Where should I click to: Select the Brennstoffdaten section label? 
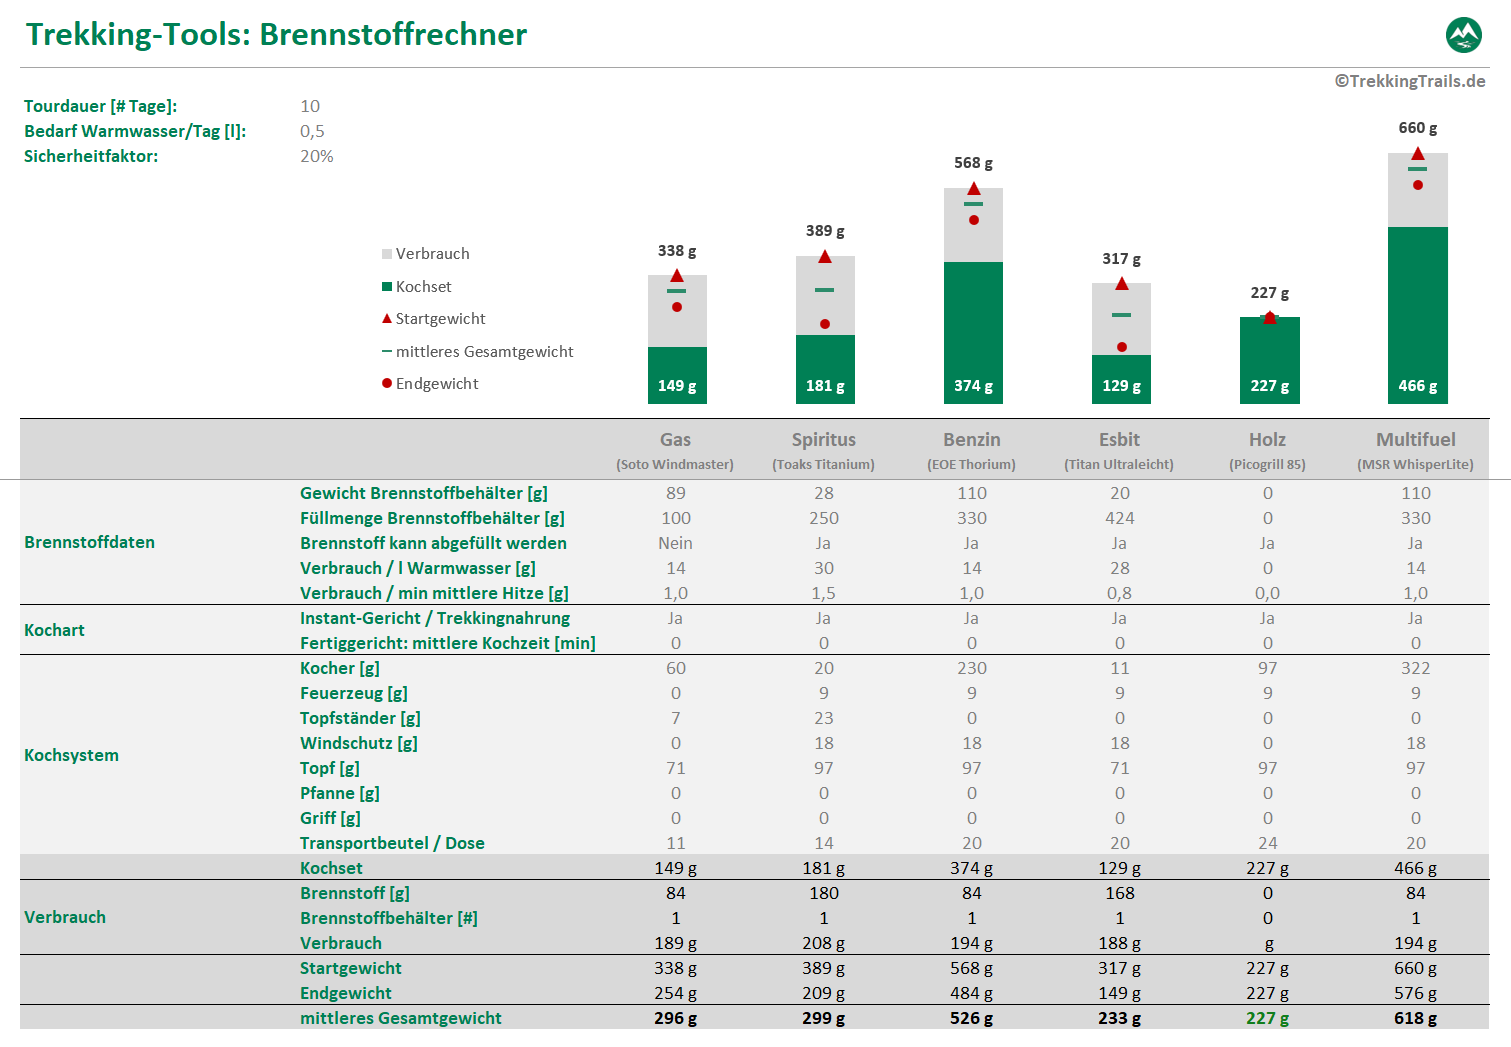[x=89, y=542]
